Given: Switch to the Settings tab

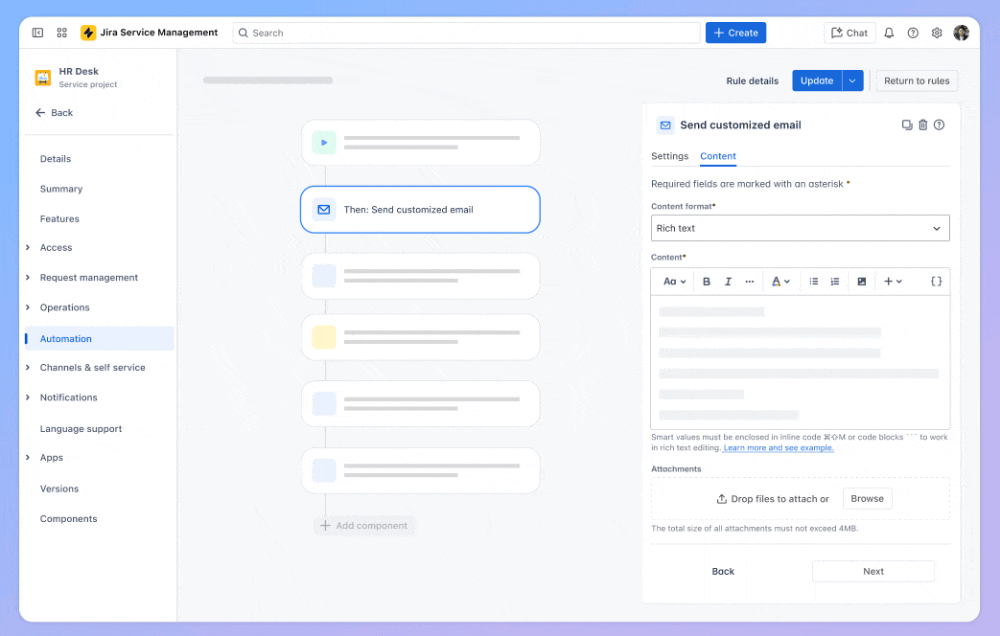Looking at the screenshot, I should (670, 156).
